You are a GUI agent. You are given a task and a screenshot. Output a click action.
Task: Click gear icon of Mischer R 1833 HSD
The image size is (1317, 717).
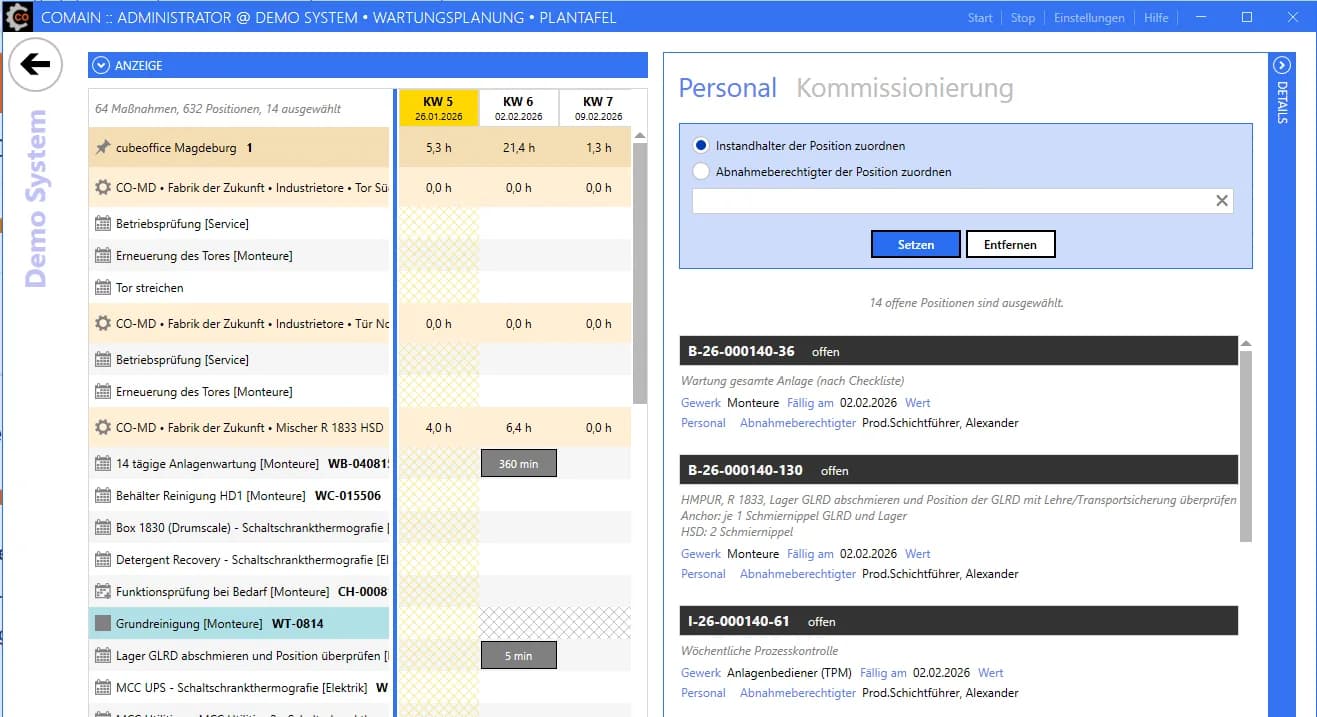click(102, 428)
